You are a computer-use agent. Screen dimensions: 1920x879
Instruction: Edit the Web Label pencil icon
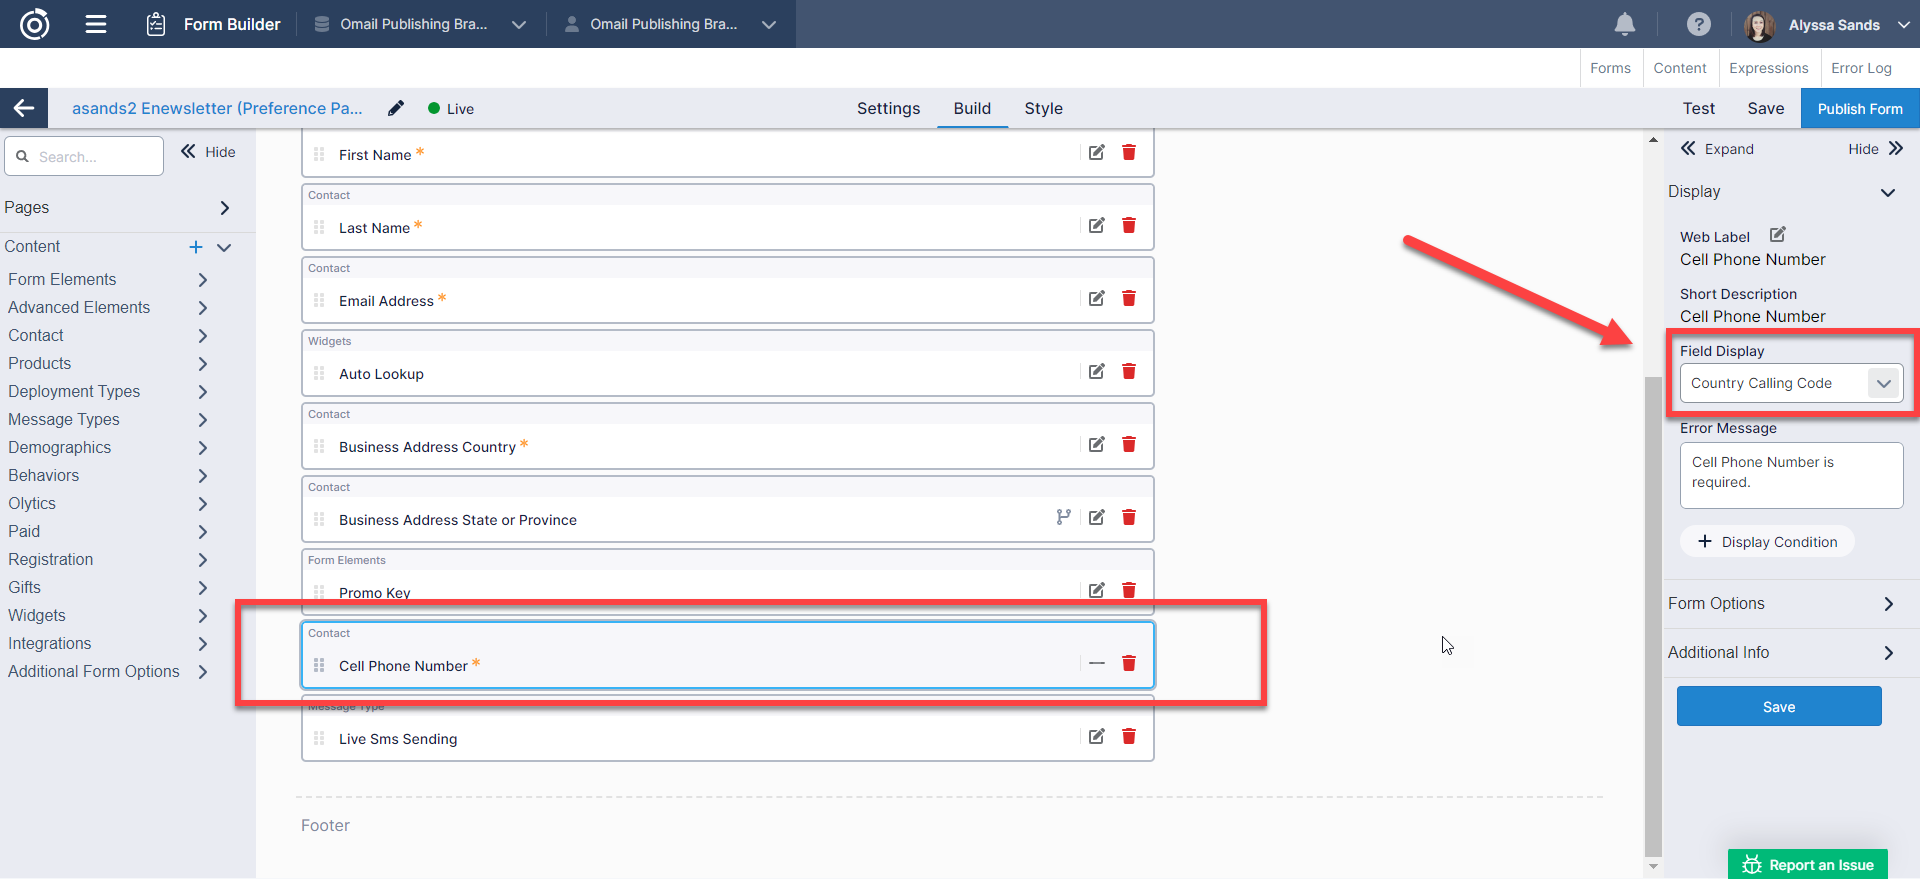[x=1777, y=235]
